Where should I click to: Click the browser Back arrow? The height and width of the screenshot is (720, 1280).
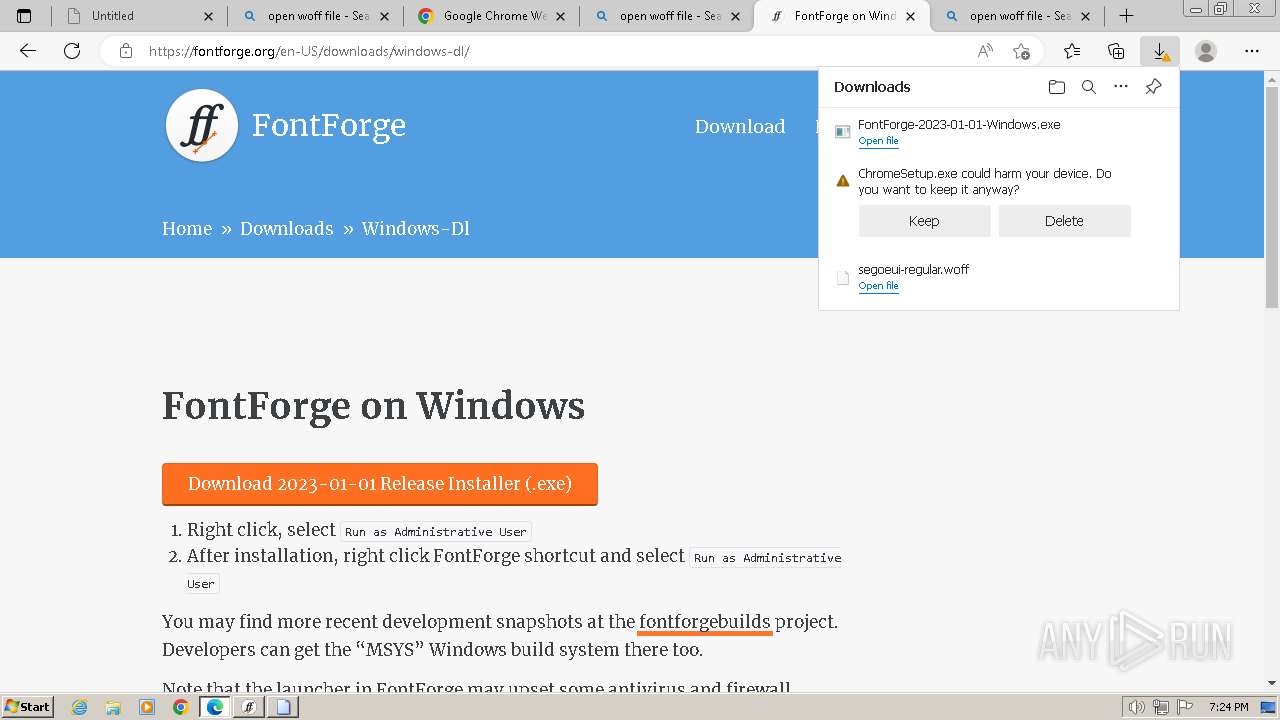coord(28,51)
